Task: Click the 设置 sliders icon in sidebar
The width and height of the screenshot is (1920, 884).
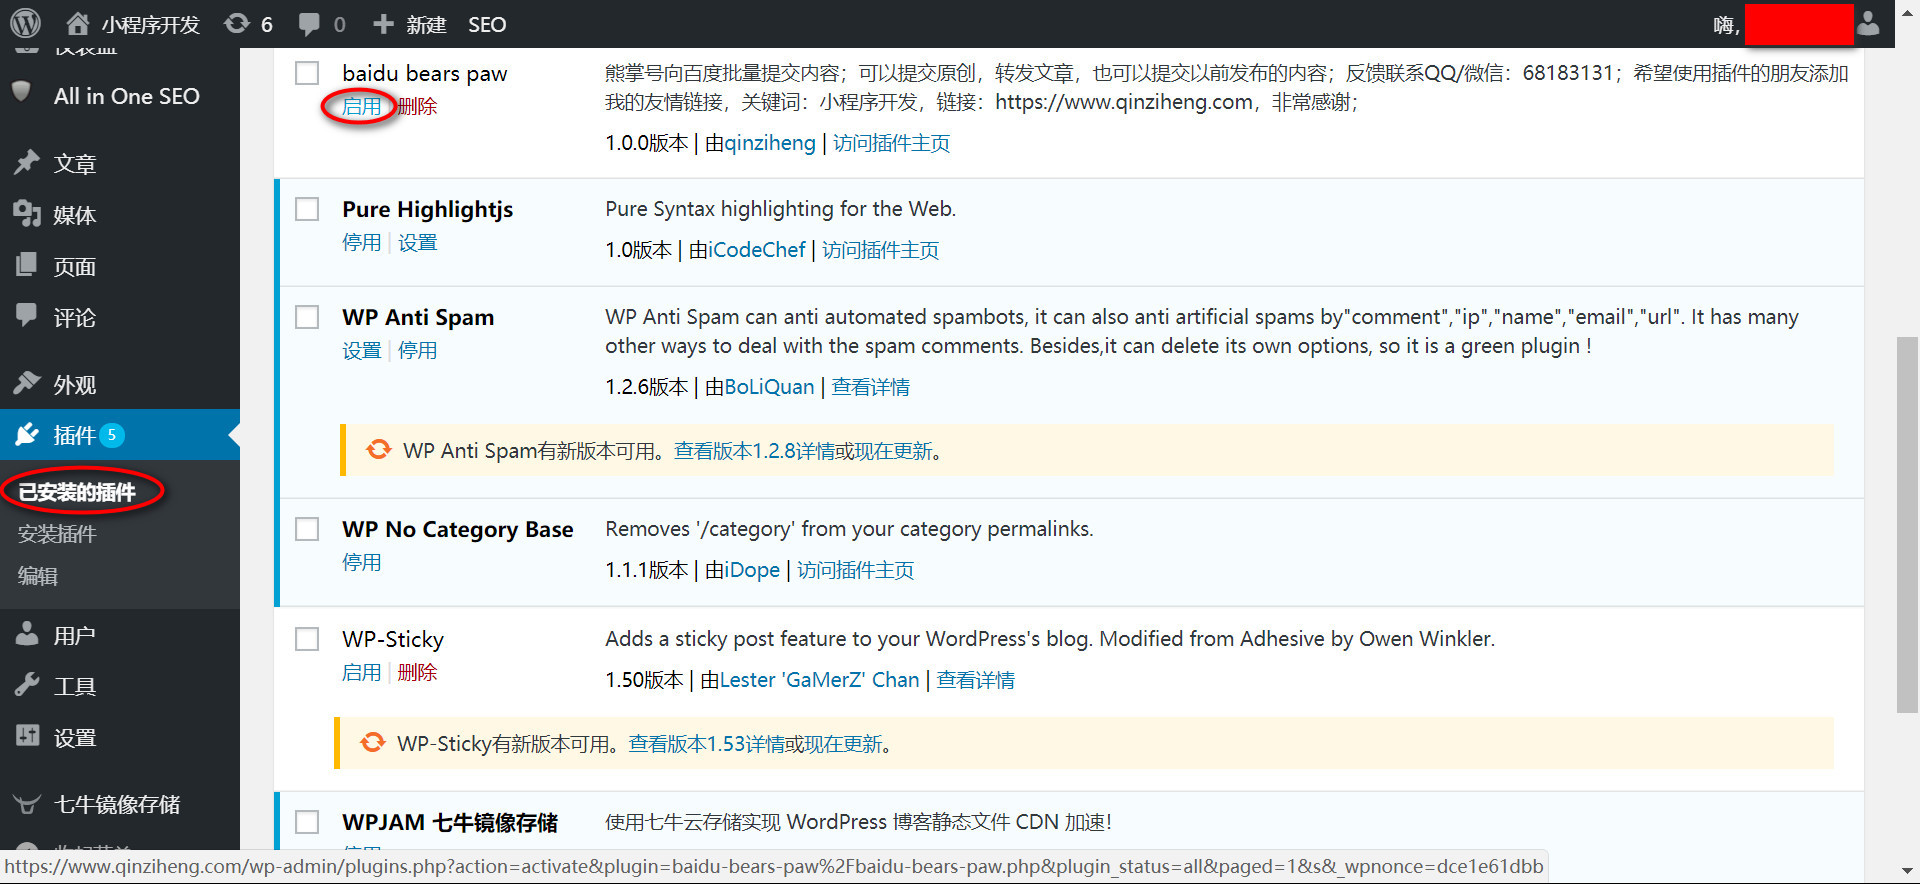Action: click(x=27, y=736)
